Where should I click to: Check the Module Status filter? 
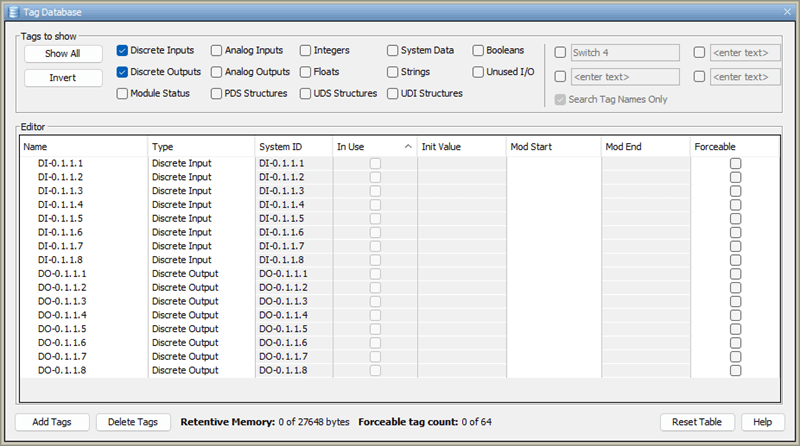[x=122, y=94]
